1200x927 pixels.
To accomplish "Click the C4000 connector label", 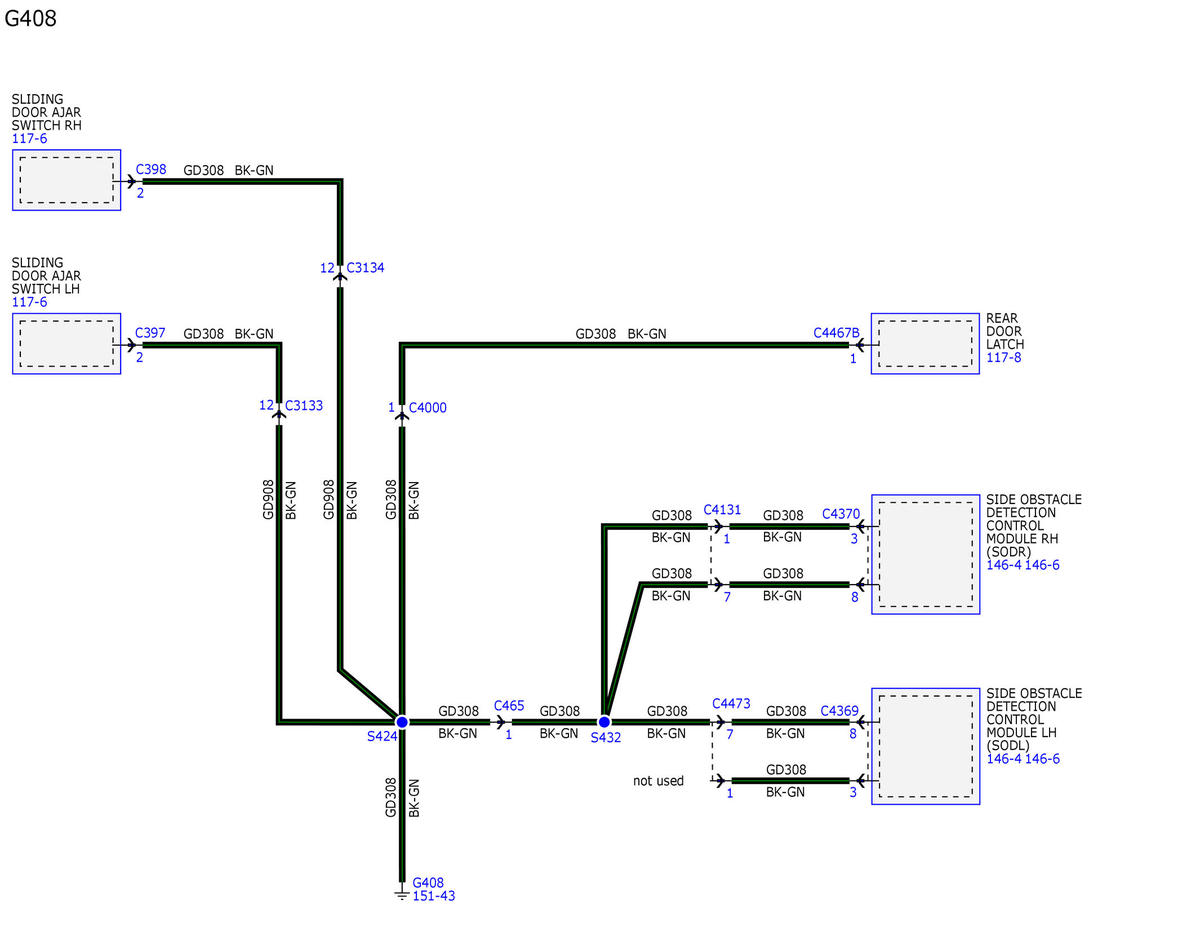I will click(428, 408).
